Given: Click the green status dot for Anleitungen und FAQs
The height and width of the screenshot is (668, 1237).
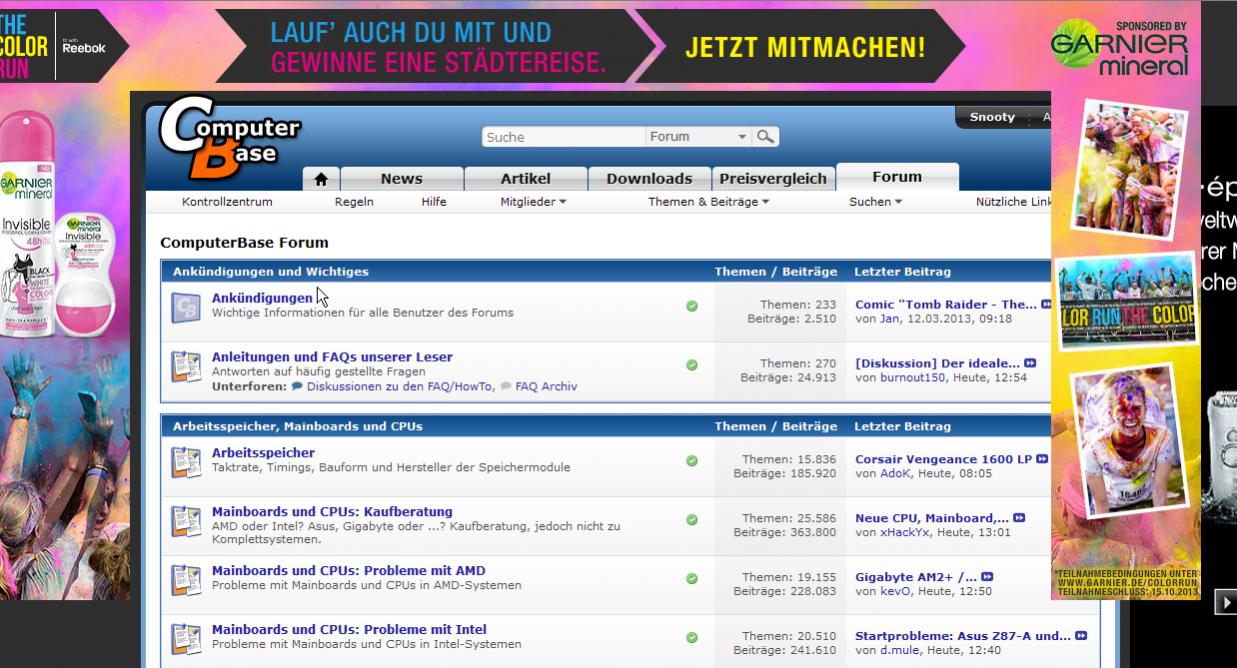Looking at the screenshot, I should (x=692, y=365).
